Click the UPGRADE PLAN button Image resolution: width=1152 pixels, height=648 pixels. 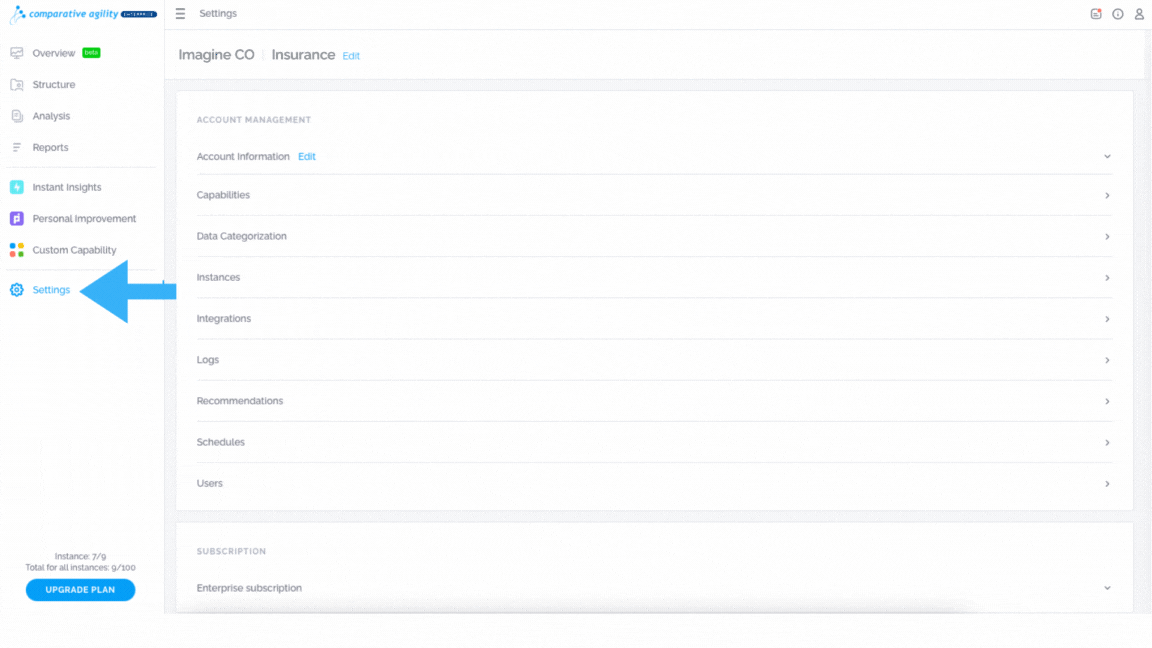(80, 590)
